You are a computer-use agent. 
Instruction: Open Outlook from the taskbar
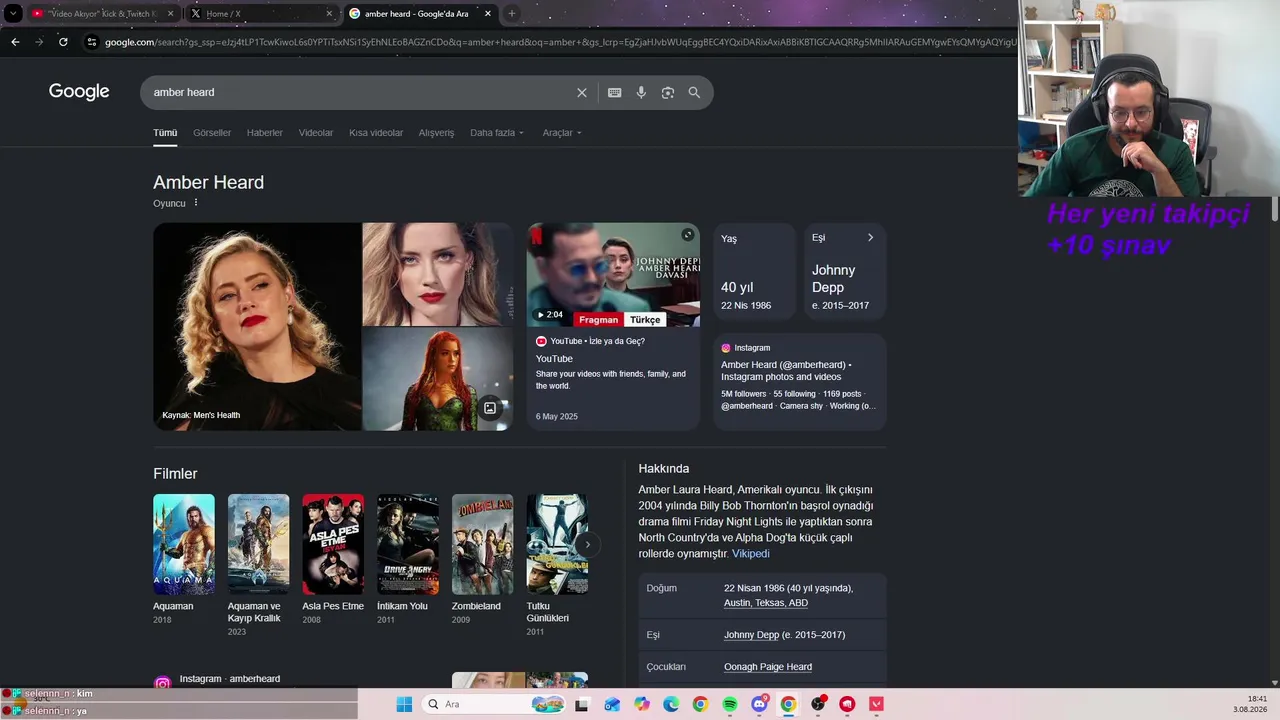612,704
